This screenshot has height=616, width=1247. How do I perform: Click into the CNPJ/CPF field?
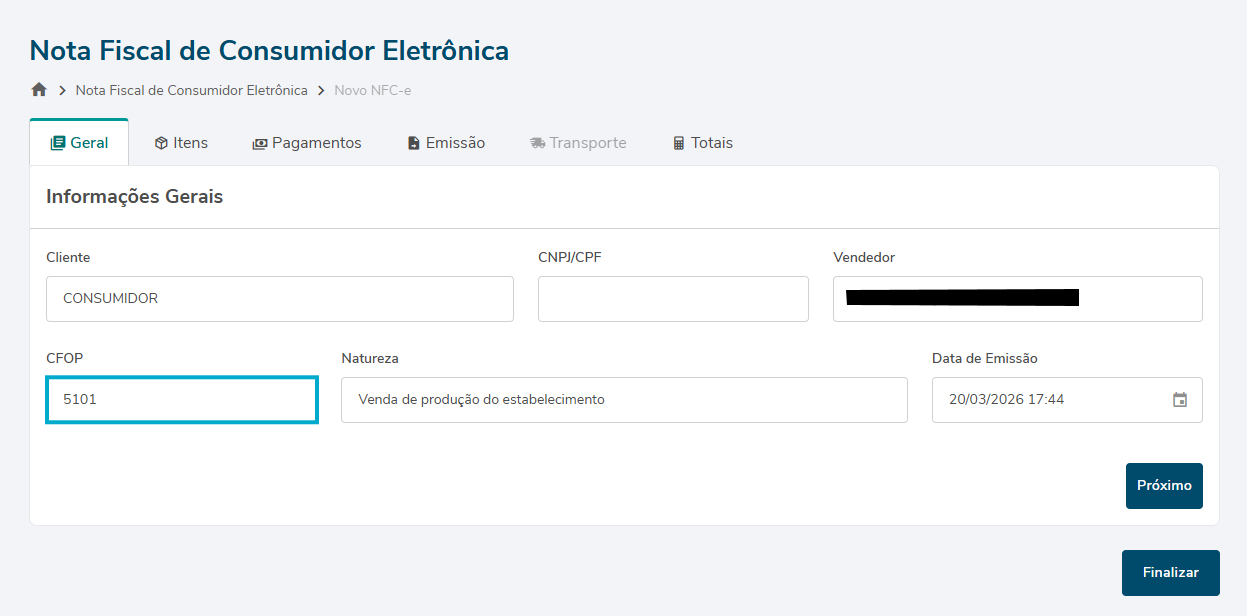pyautogui.click(x=673, y=299)
